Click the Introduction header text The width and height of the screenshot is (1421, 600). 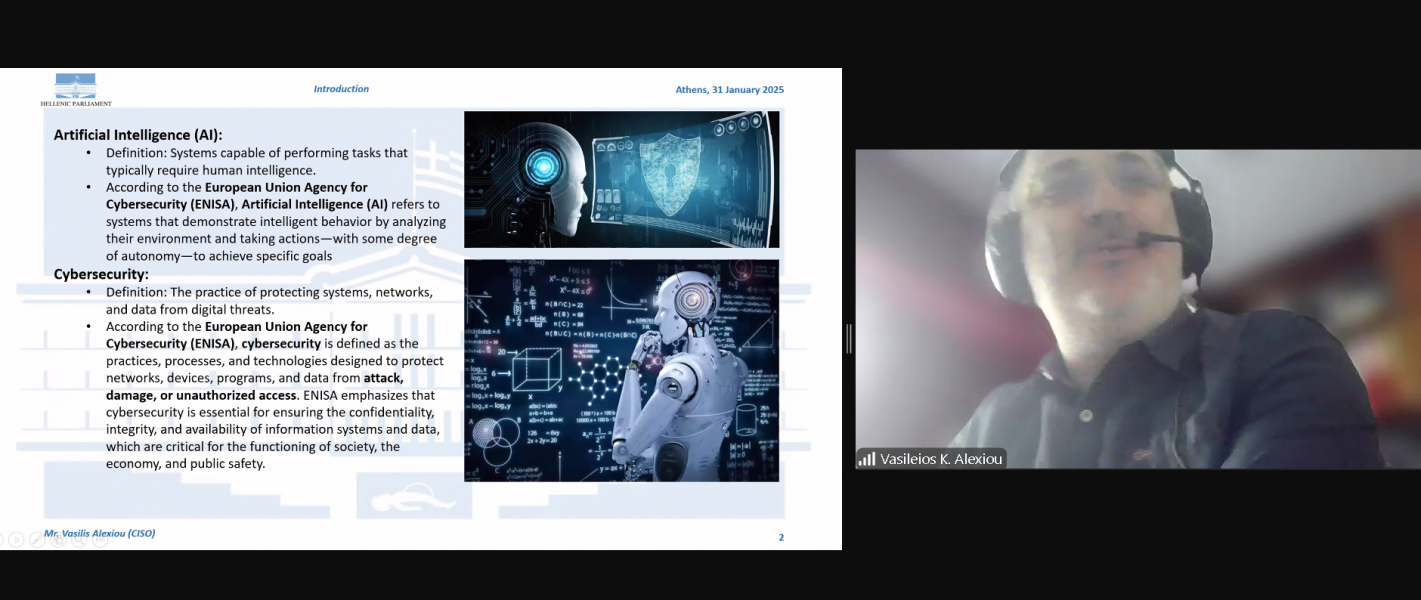(341, 89)
